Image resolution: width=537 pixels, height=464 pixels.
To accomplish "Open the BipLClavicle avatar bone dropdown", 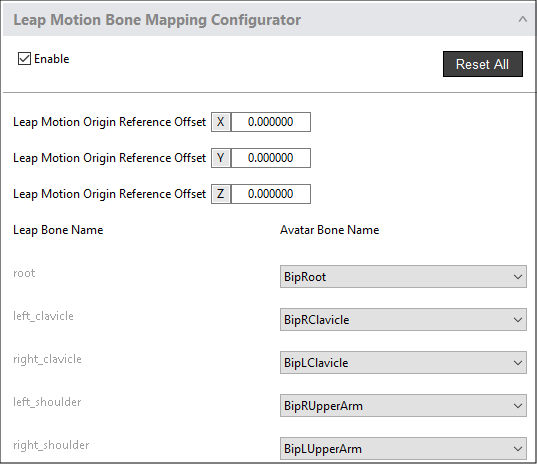I will click(x=403, y=362).
